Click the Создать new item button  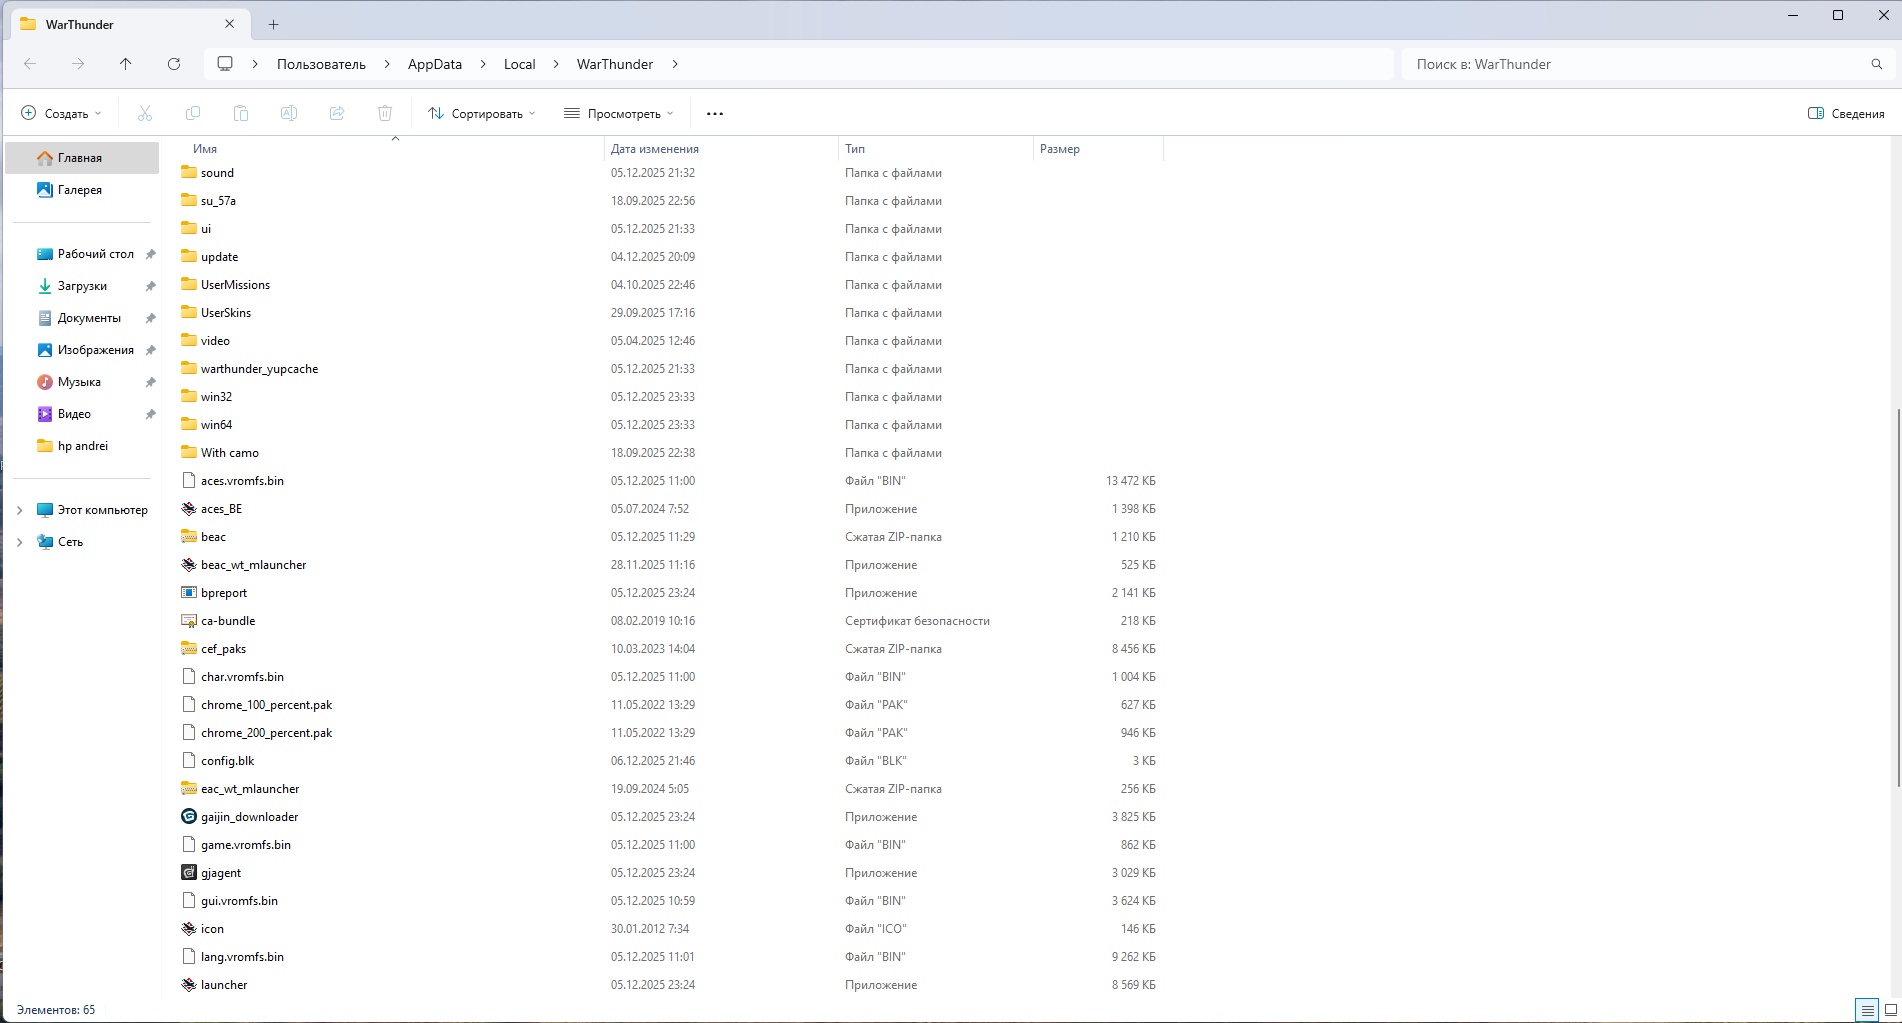[x=62, y=114]
